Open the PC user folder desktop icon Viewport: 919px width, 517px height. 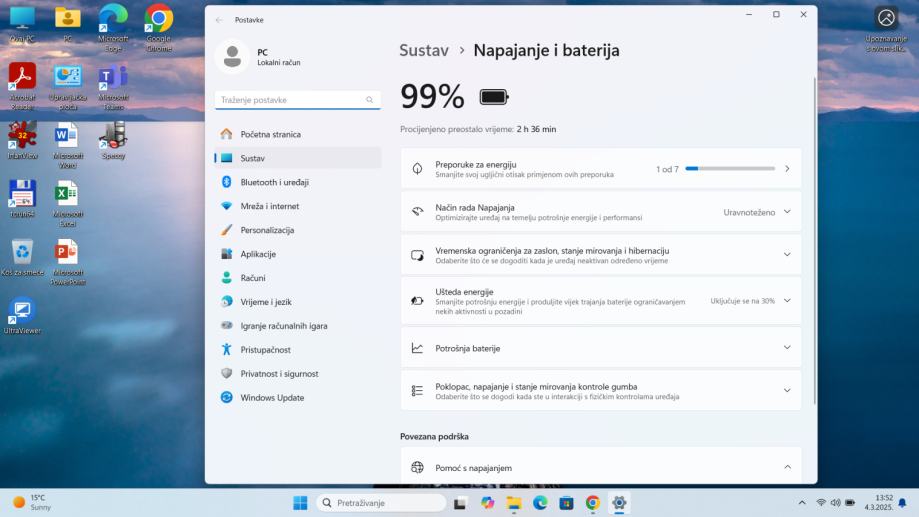[67, 23]
